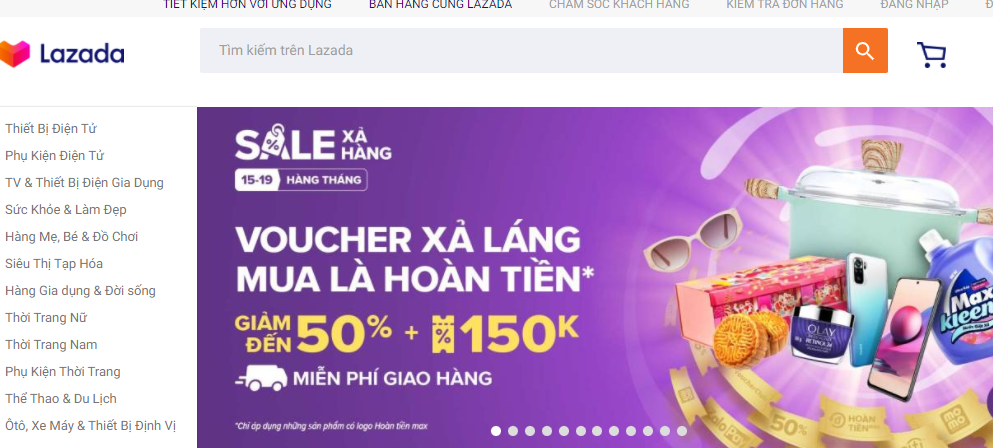
Task: Focus the Tìm kiếm trên Lazada field
Action: pyautogui.click(x=521, y=51)
